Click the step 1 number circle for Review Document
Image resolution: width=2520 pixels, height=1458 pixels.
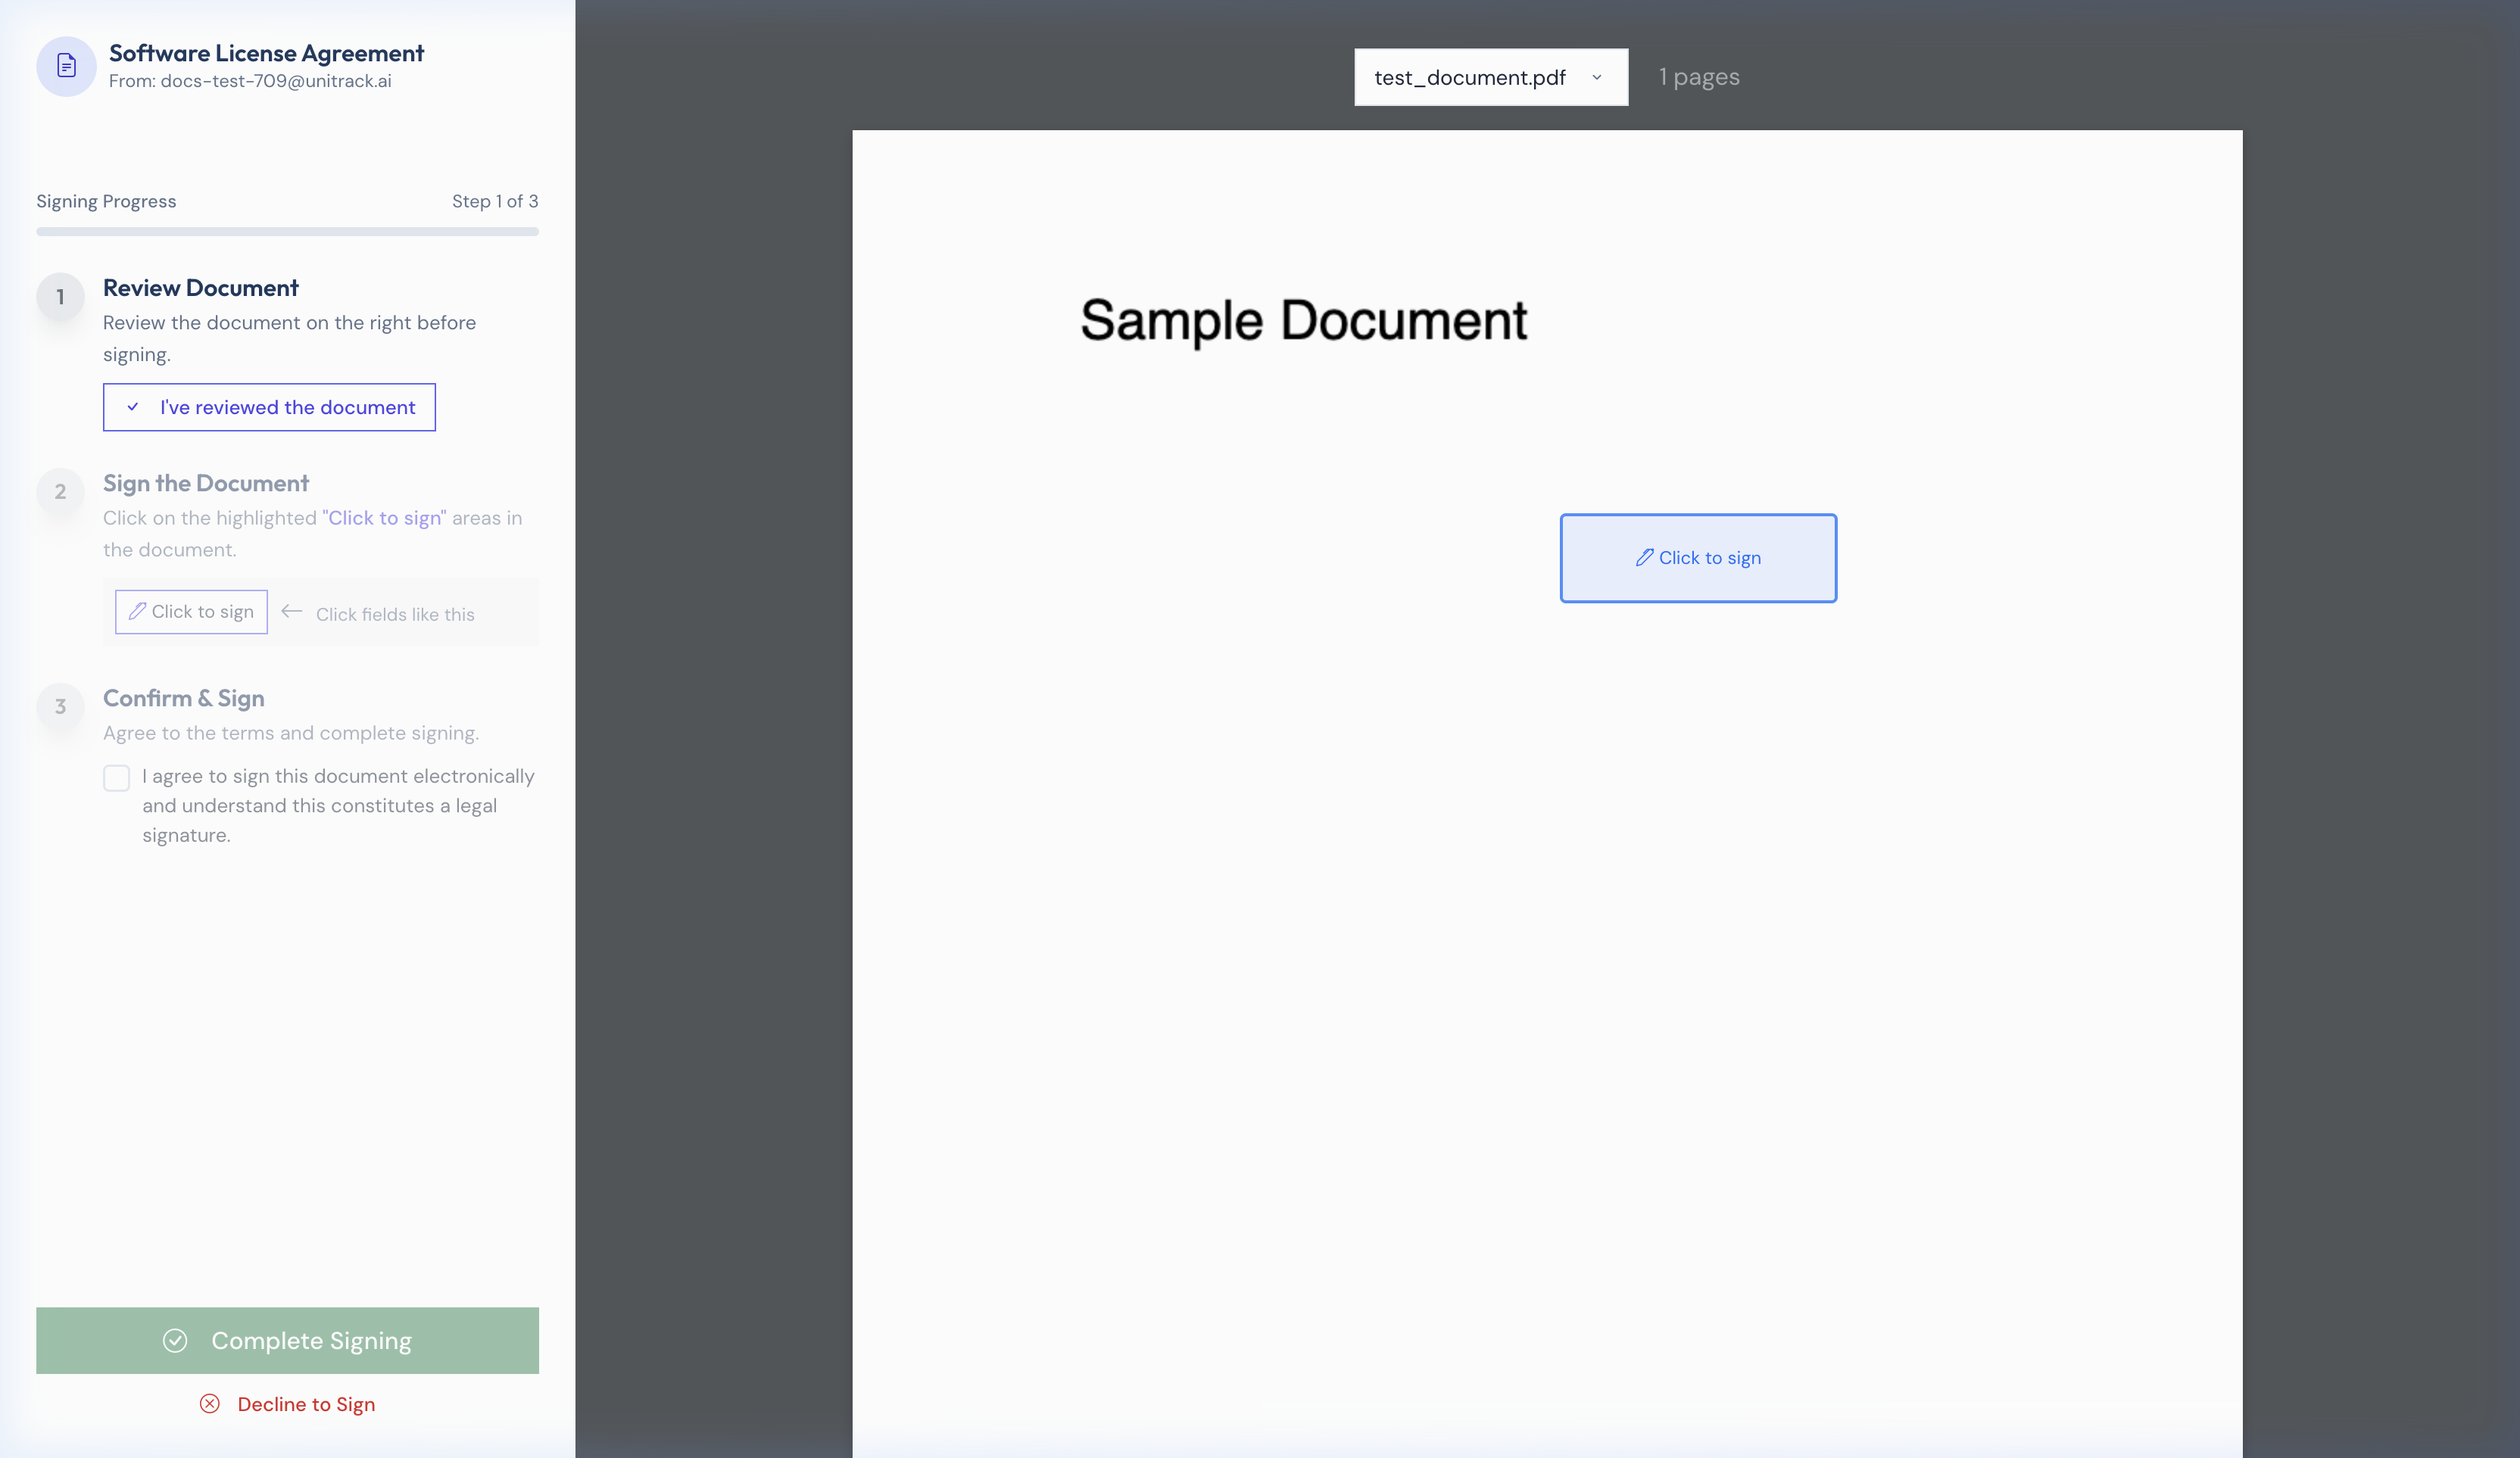60,297
